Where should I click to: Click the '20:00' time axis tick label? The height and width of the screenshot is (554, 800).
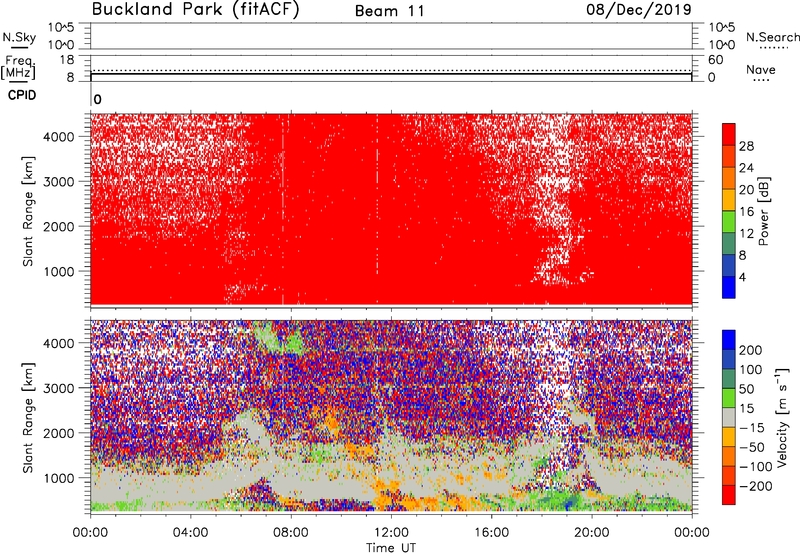592,533
